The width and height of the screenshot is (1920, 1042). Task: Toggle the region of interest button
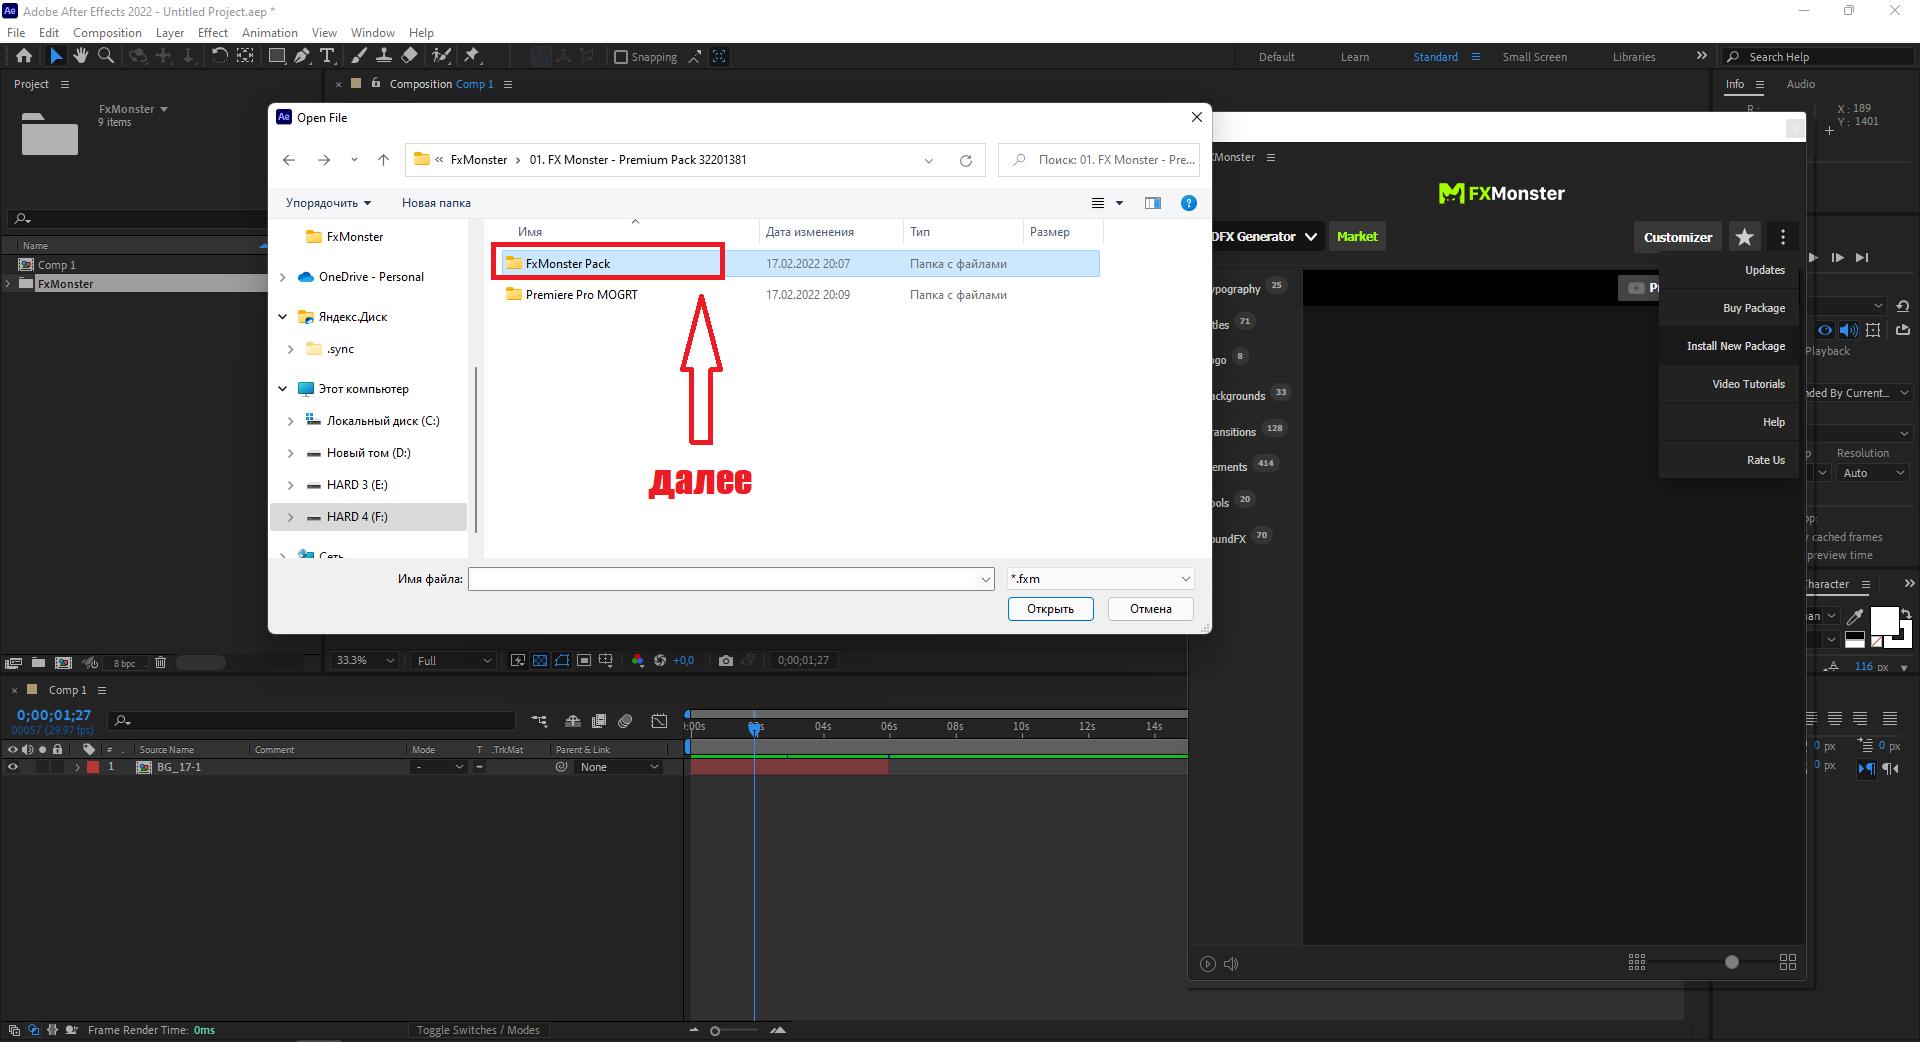tap(584, 660)
